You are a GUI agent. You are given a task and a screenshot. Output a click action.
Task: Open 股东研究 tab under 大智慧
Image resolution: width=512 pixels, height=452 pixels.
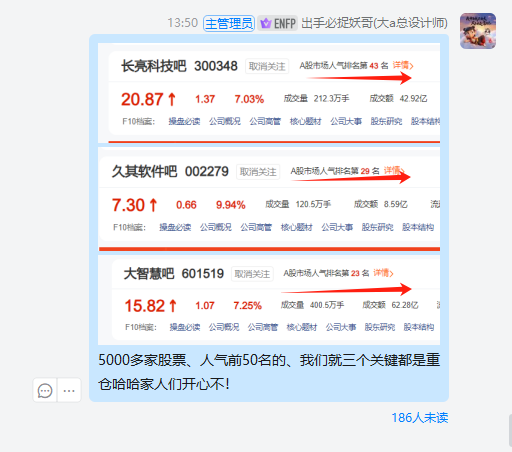[380, 327]
